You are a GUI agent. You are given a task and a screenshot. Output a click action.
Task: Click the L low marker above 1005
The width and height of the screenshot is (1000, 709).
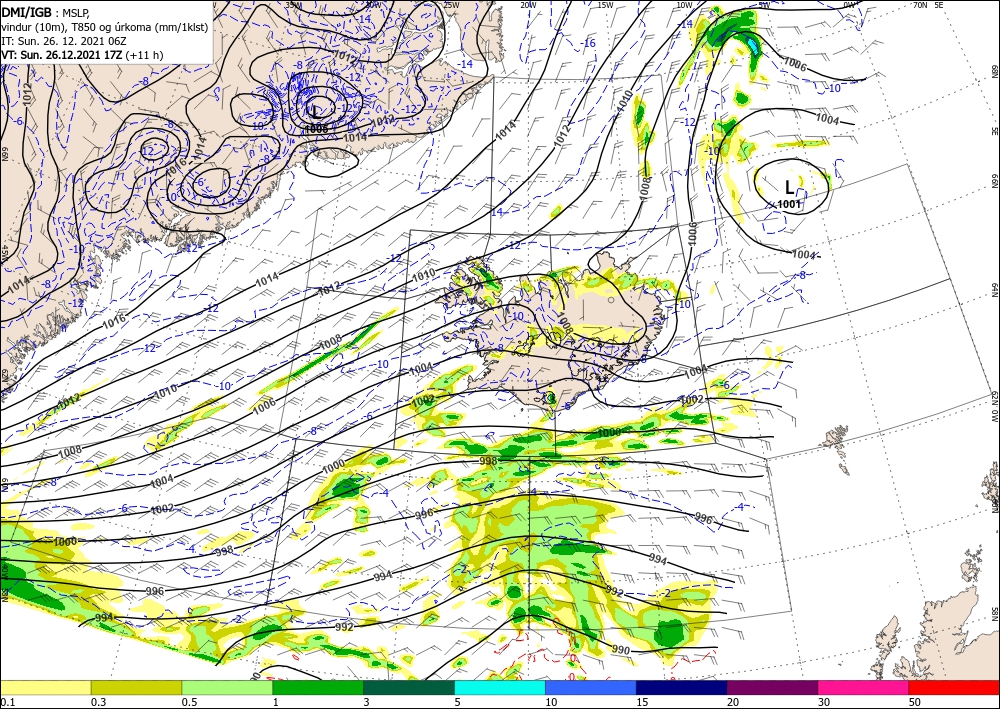[x=316, y=112]
